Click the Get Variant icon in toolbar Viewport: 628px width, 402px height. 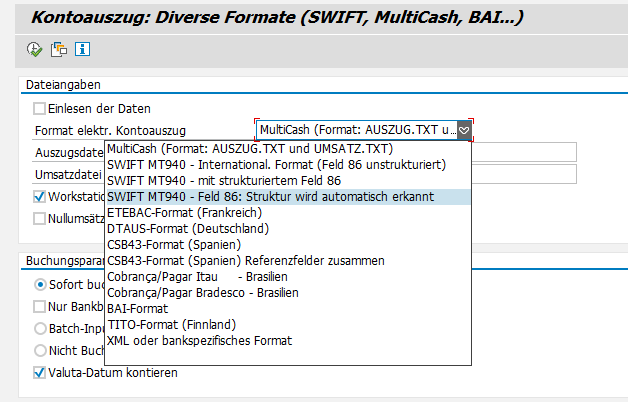(x=59, y=49)
